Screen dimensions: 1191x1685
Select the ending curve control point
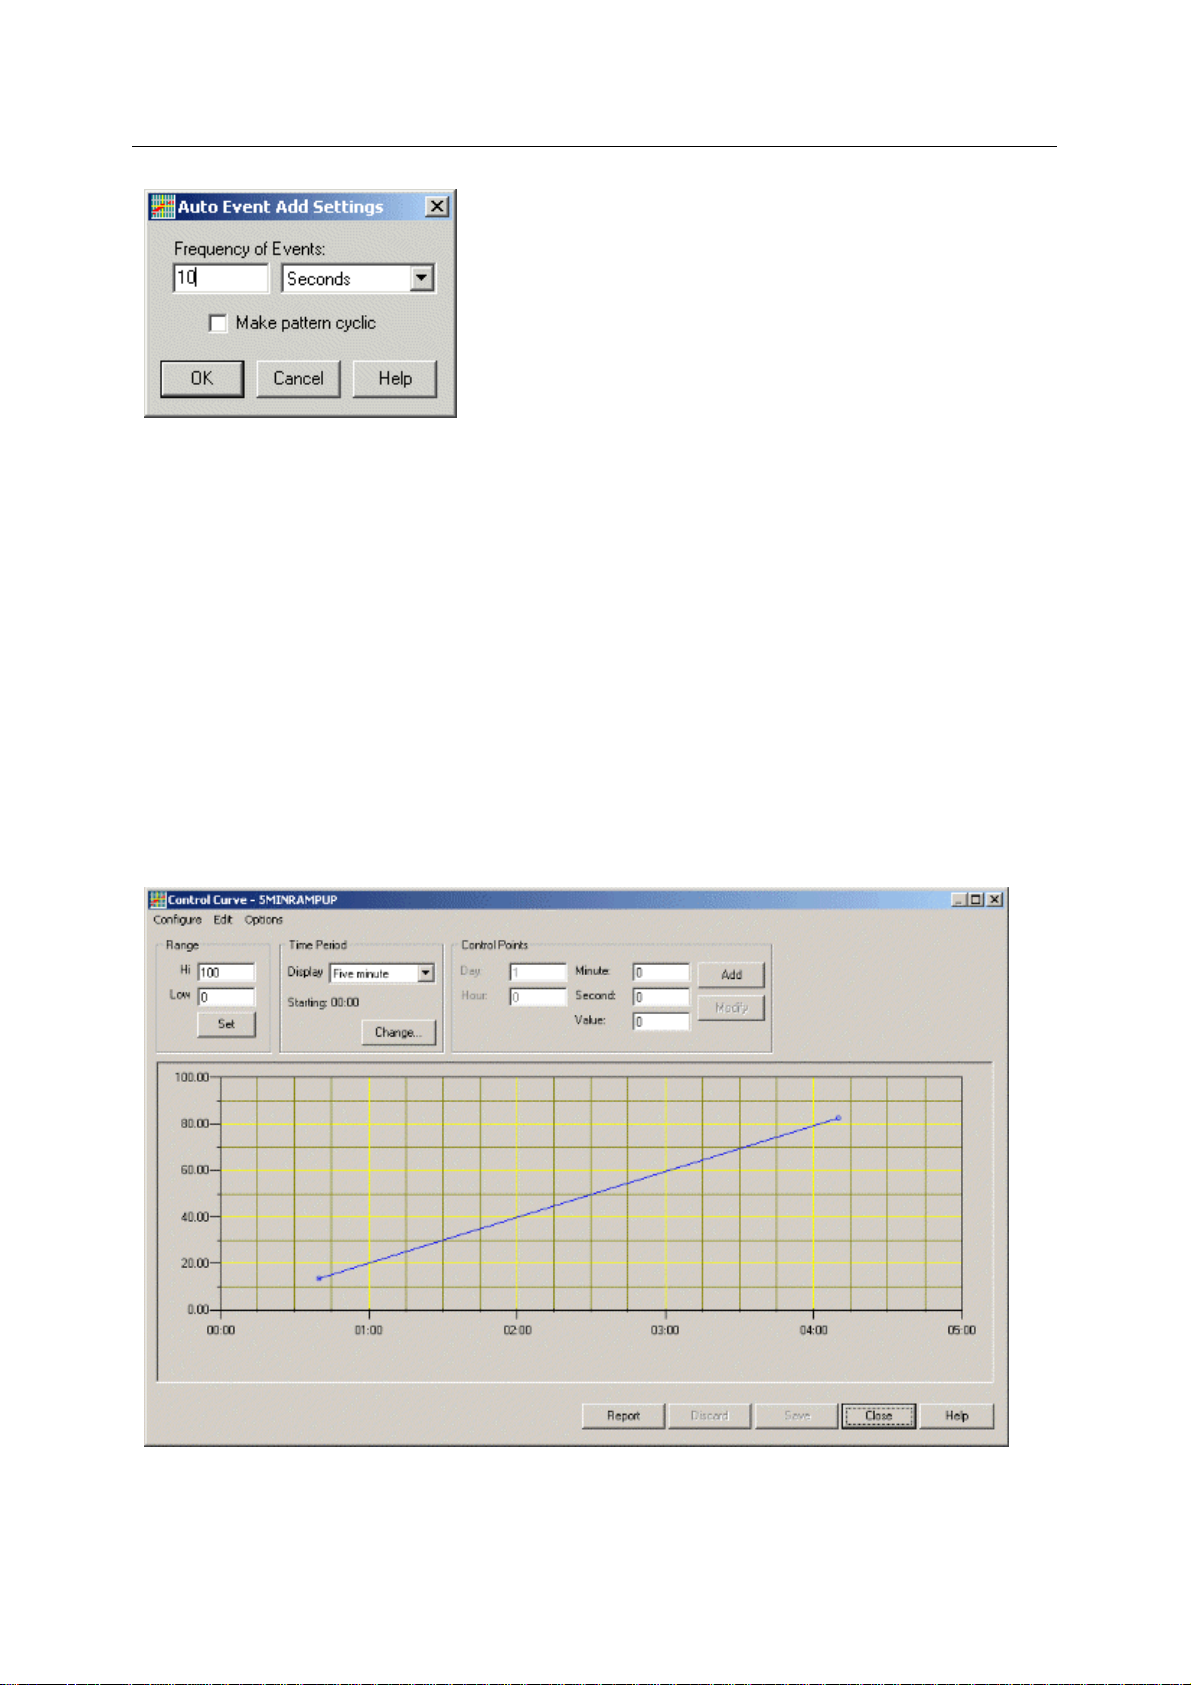point(838,1118)
